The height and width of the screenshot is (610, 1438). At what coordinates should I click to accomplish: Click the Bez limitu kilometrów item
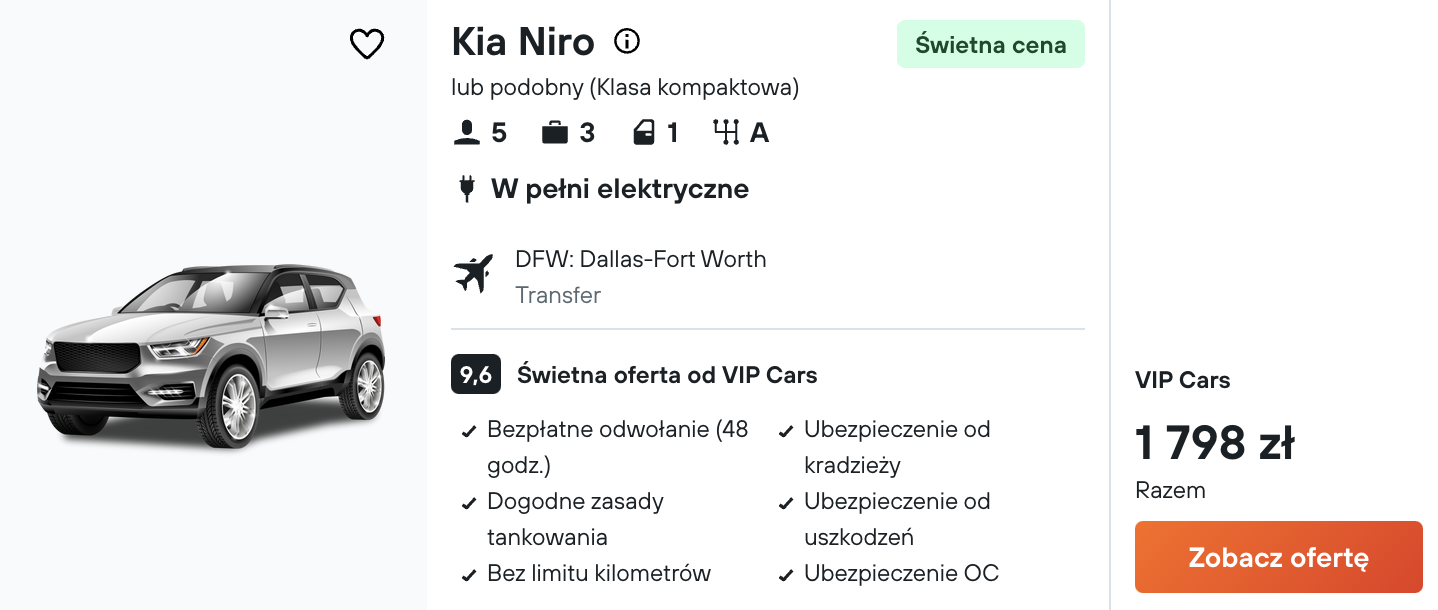pyautogui.click(x=587, y=574)
